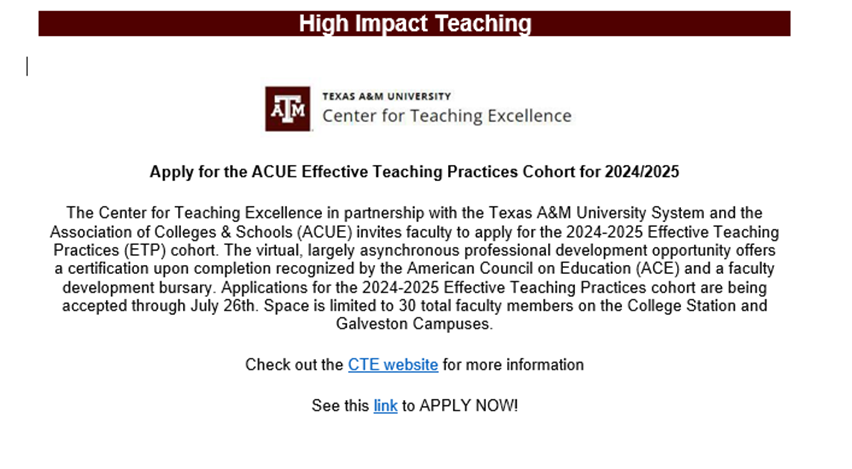The width and height of the screenshot is (852, 469).
Task: Click the words 'See this' before the link
Action: [340, 406]
